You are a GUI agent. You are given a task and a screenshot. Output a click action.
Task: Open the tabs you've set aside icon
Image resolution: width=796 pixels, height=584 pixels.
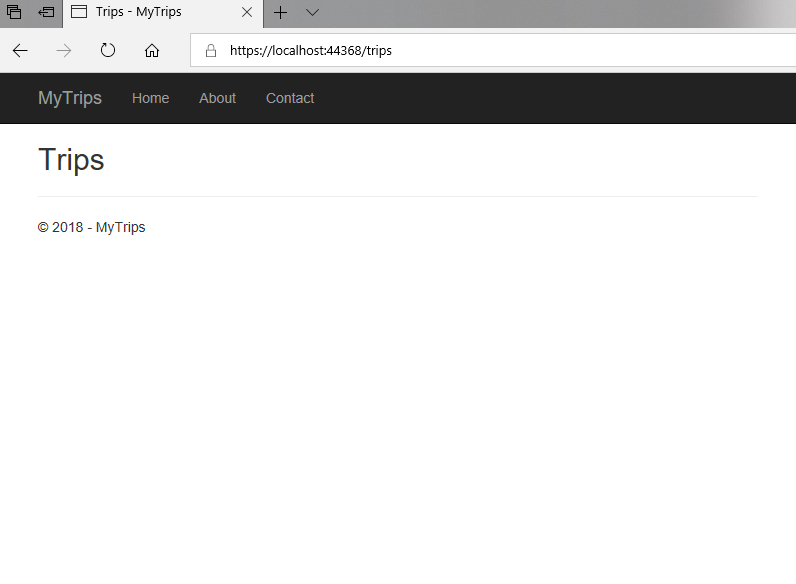(14, 13)
